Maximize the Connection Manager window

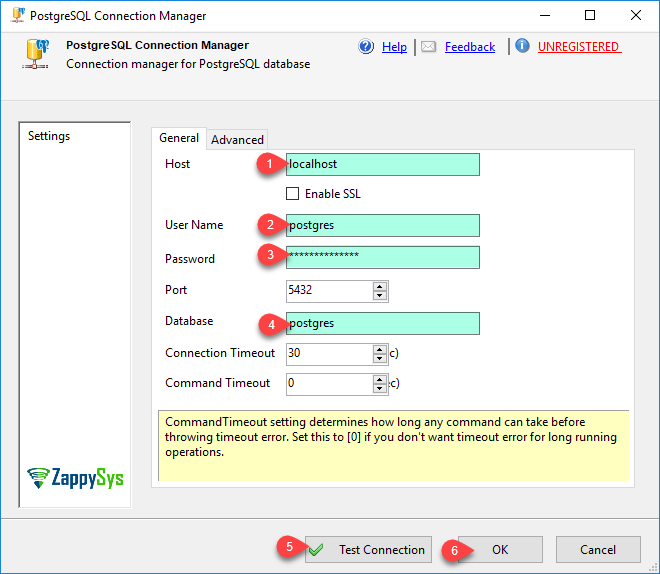[x=590, y=16]
